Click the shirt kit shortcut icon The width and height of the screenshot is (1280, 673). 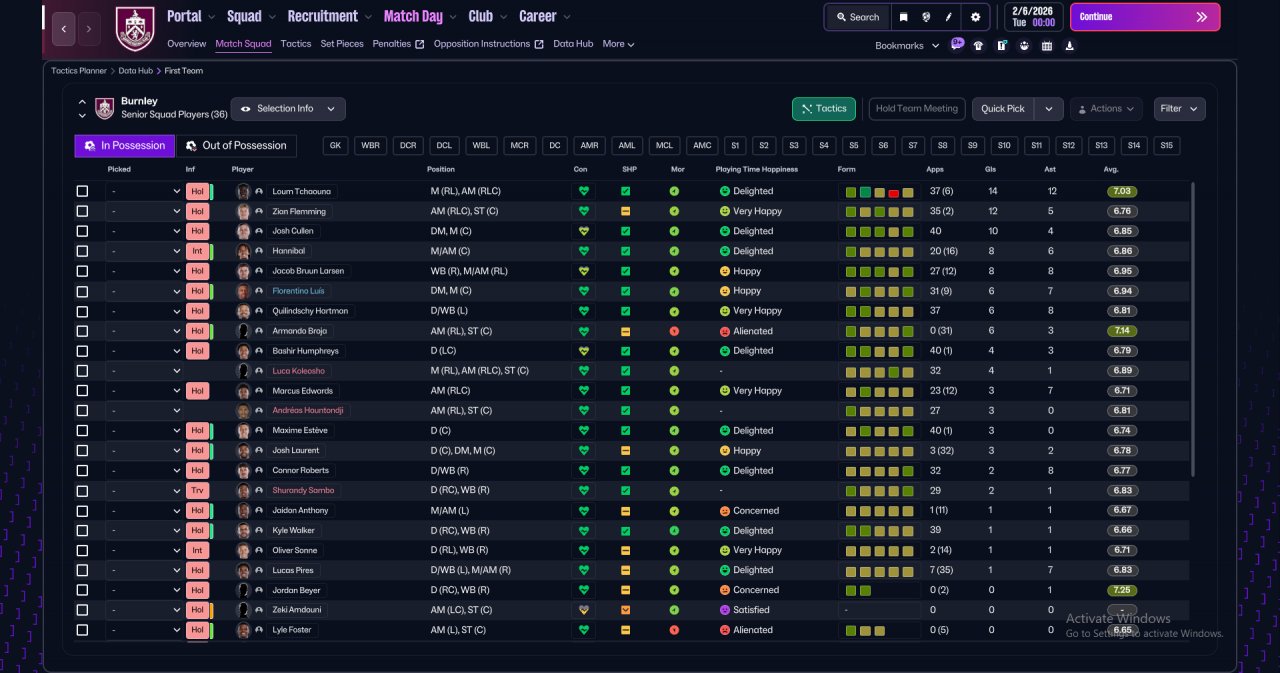(x=978, y=45)
